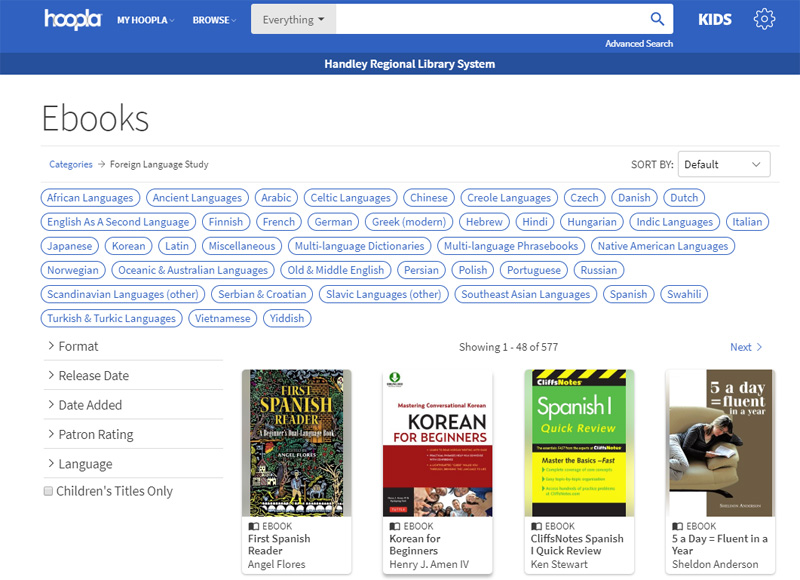Open the SORT BY dropdown
Image resolution: width=800 pixels, height=580 pixels.
724,164
